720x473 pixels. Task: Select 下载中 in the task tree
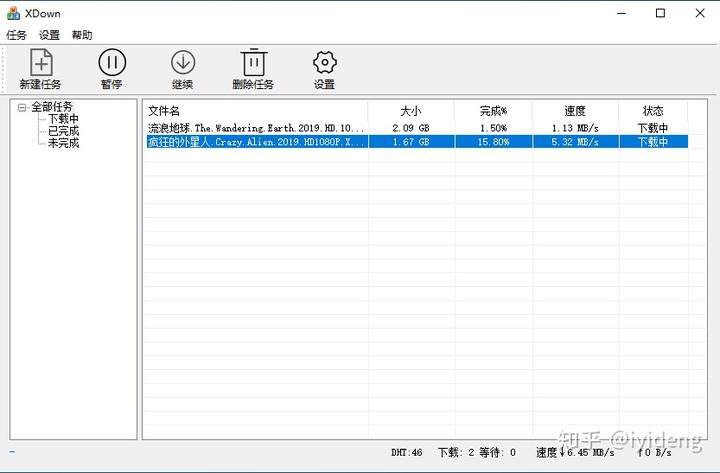click(x=63, y=119)
